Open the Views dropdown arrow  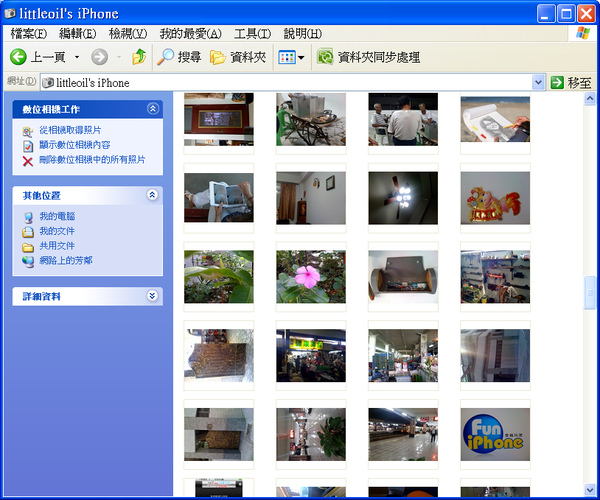tap(301, 57)
